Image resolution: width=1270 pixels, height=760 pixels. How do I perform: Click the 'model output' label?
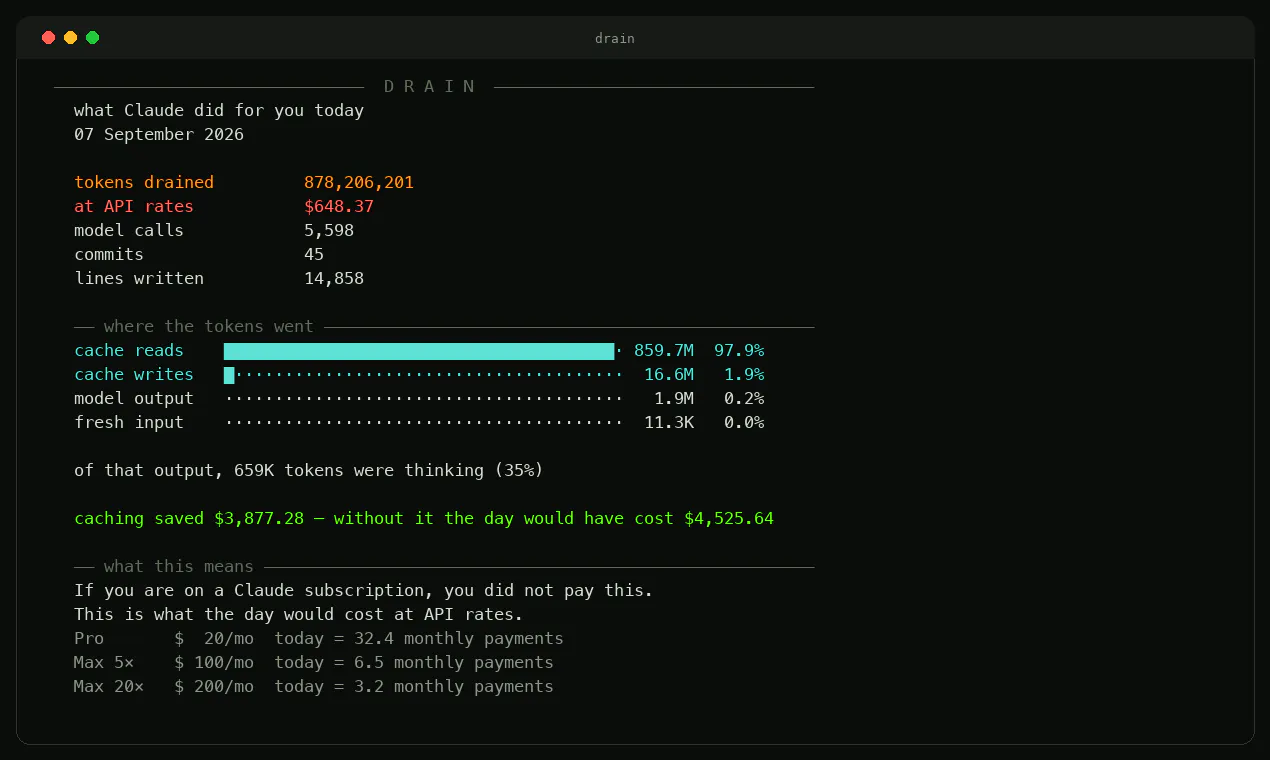click(x=134, y=398)
